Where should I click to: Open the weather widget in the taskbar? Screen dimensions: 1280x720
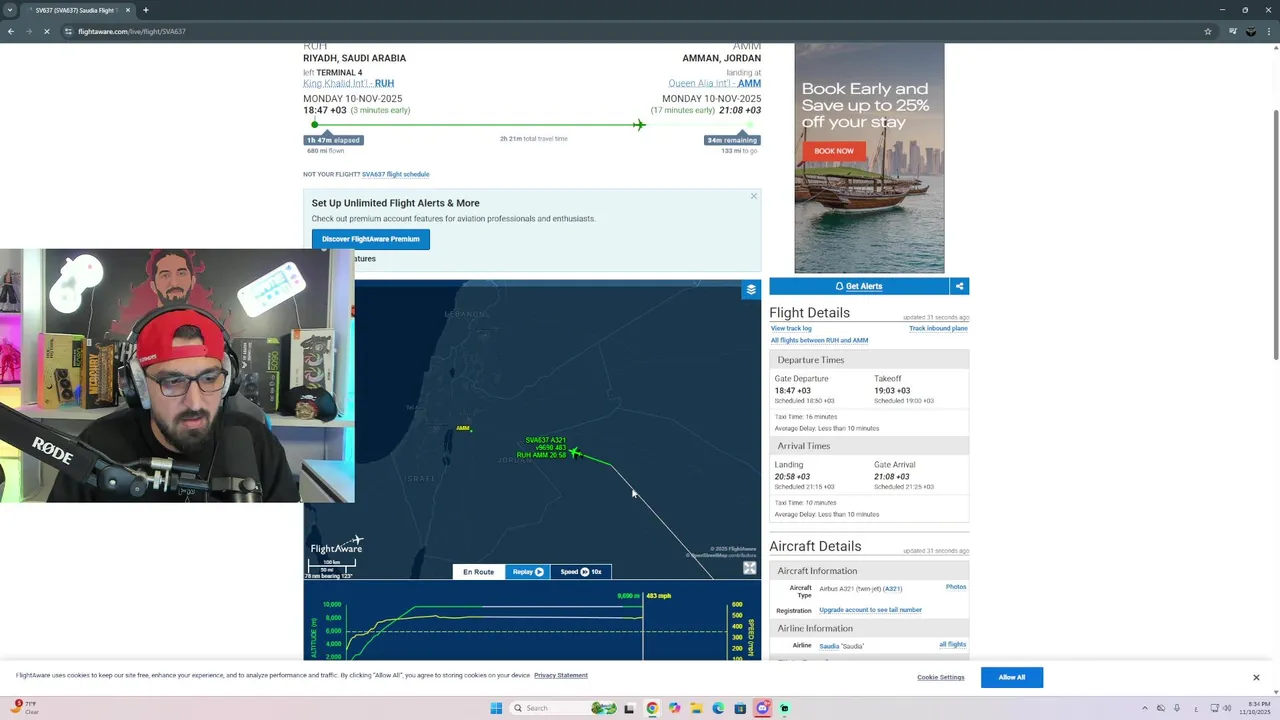coord(25,707)
